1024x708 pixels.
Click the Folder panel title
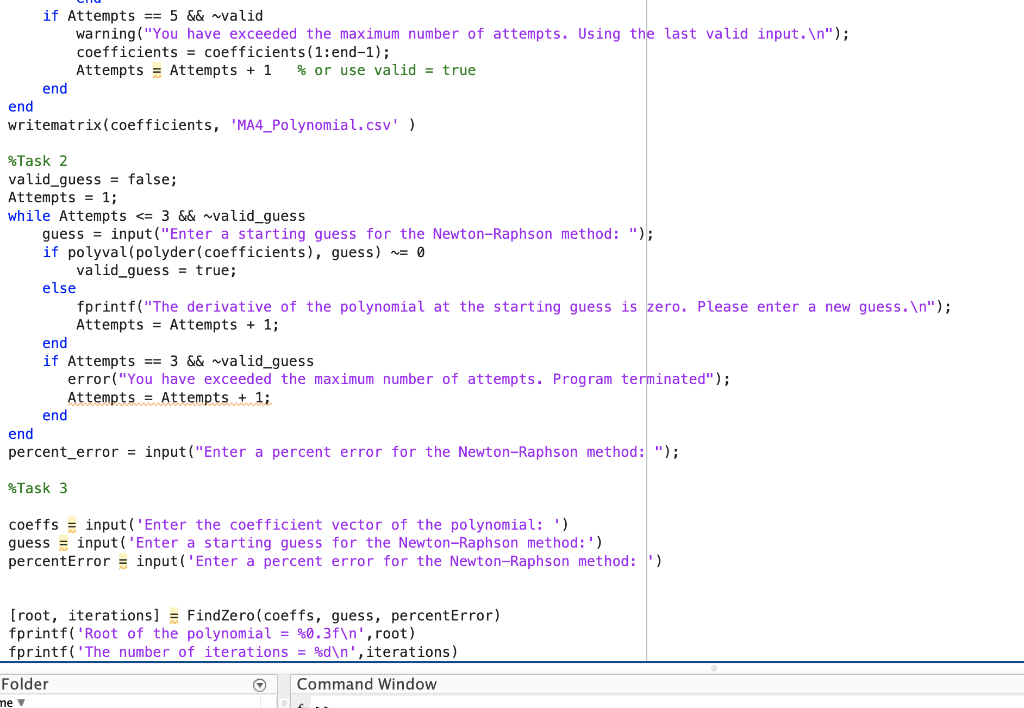(25, 684)
